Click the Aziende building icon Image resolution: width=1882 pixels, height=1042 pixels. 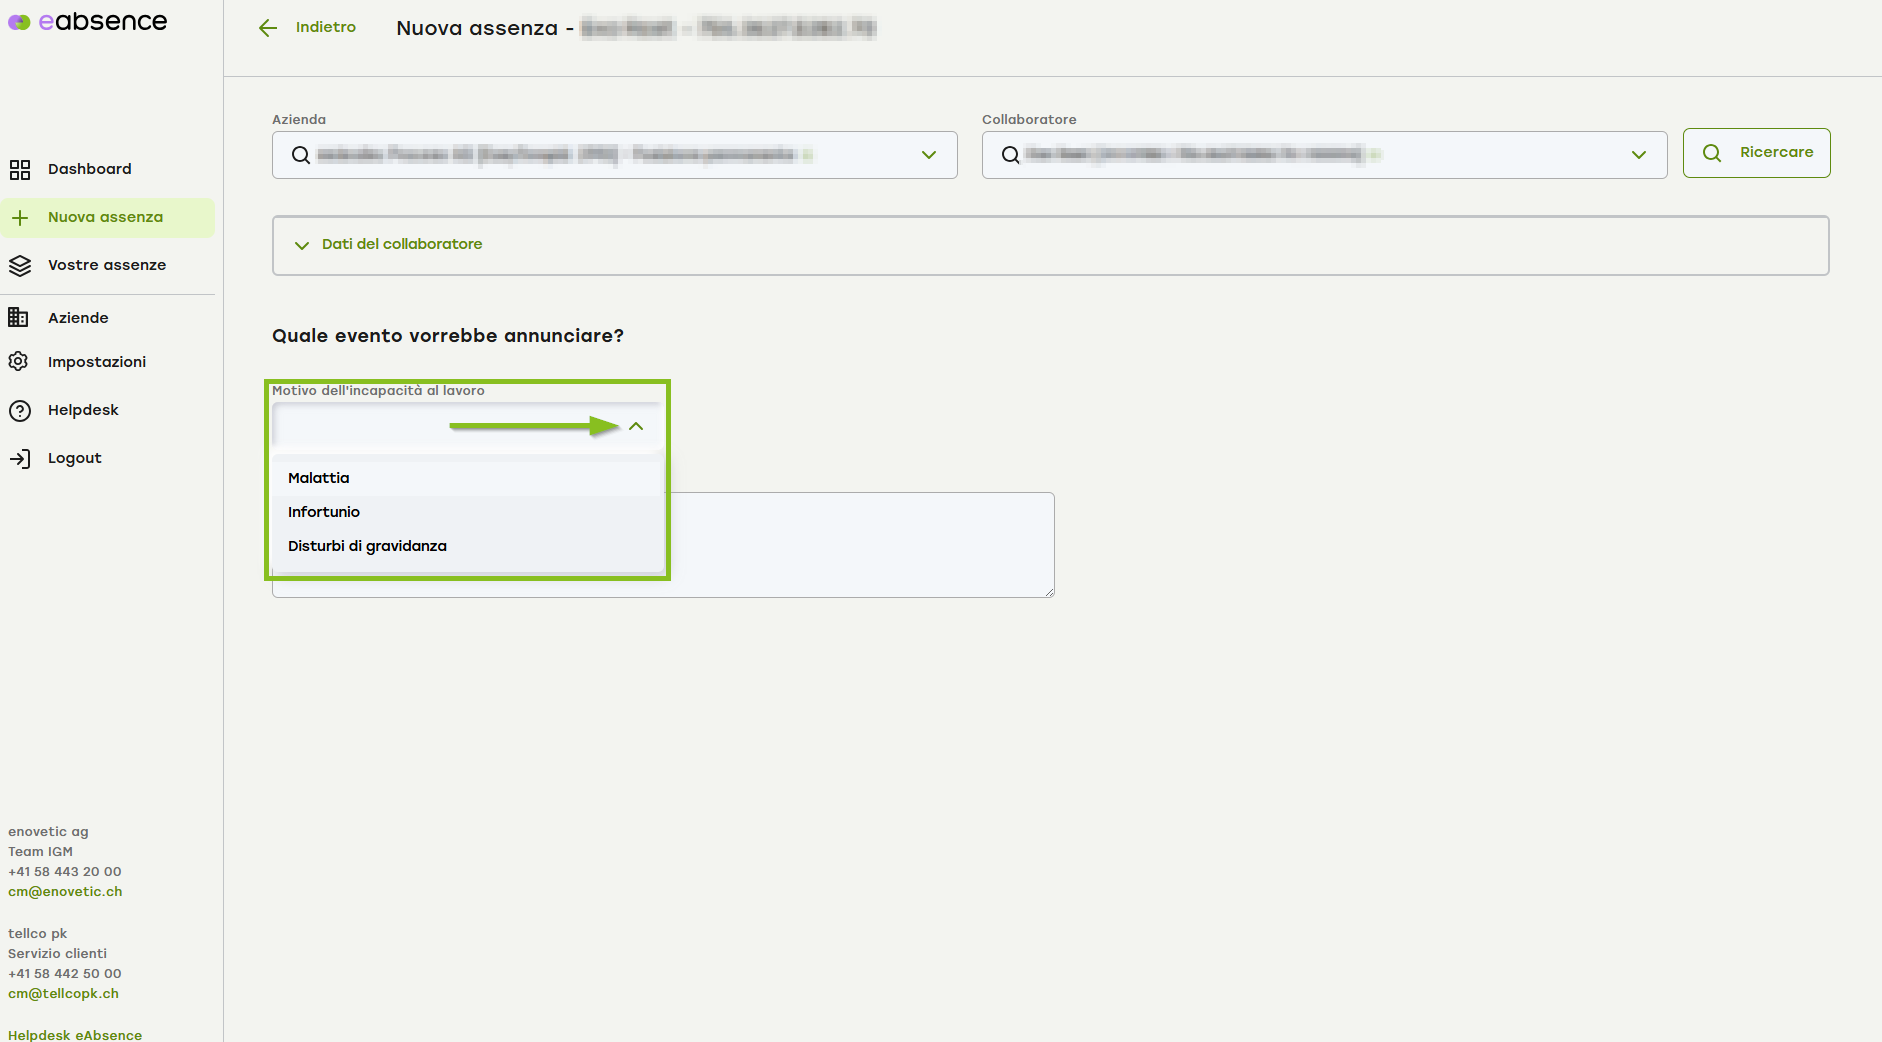coord(18,317)
